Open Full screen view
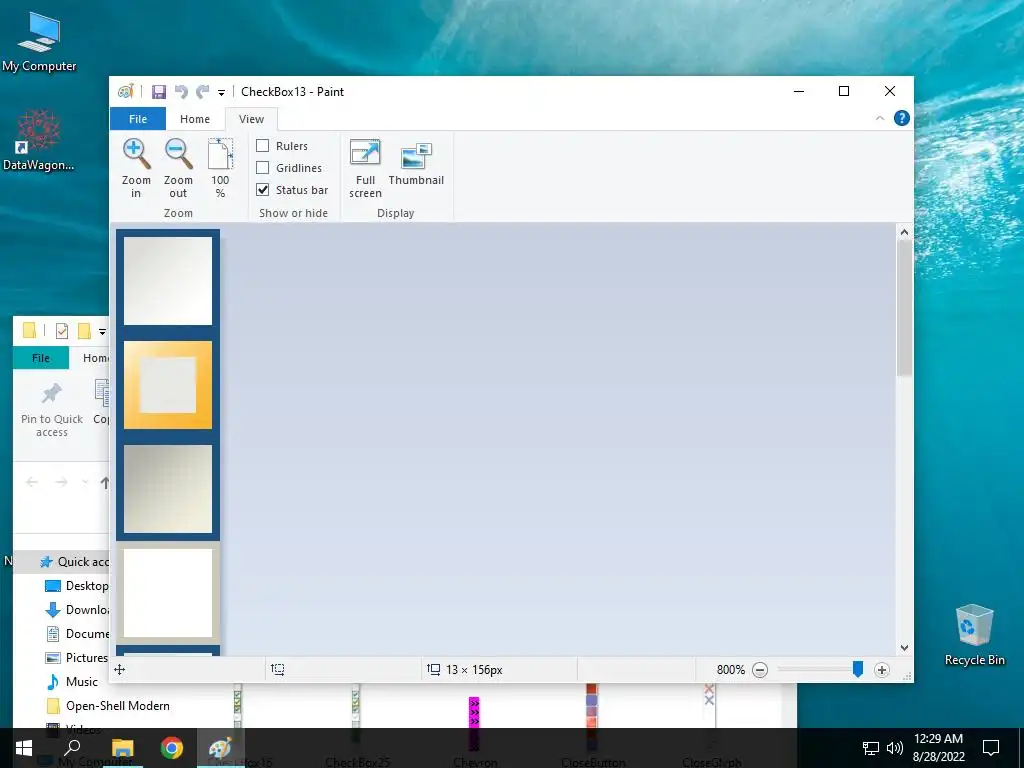The width and height of the screenshot is (1024, 768). (365, 168)
